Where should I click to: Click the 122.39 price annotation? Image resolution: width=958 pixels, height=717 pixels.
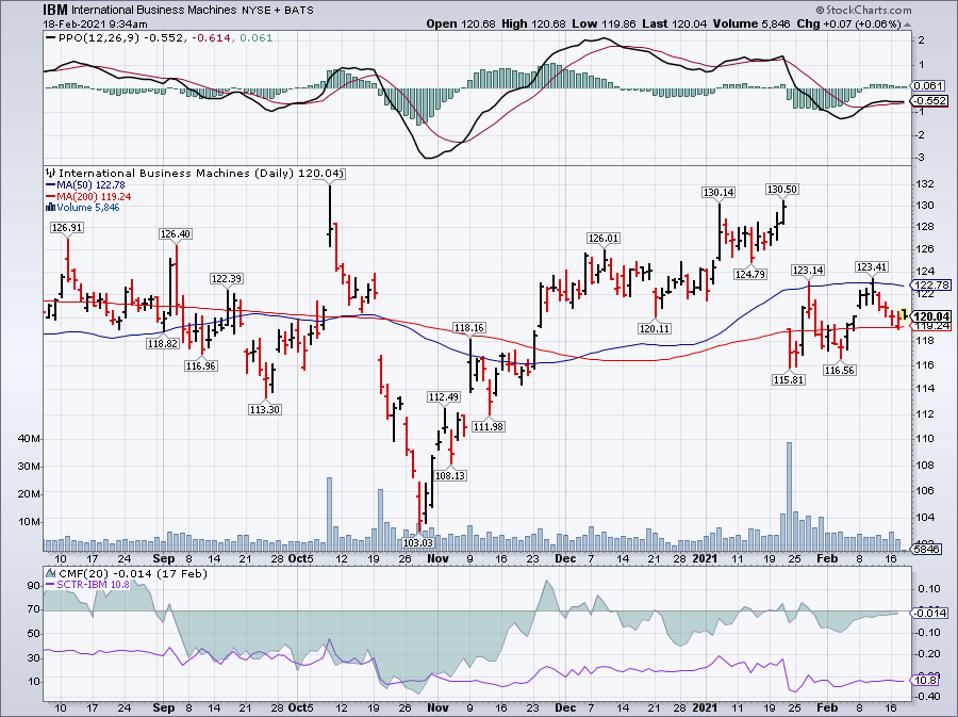(x=227, y=279)
